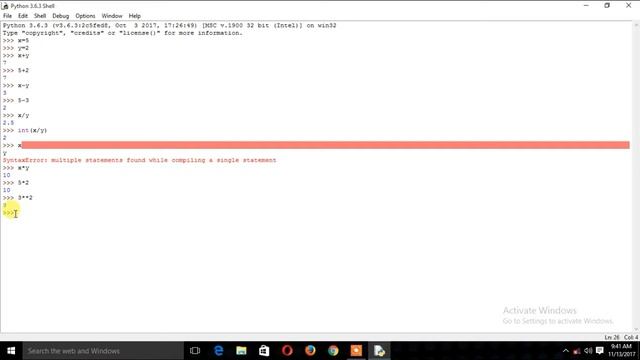Open the network status tray icon

click(577, 351)
